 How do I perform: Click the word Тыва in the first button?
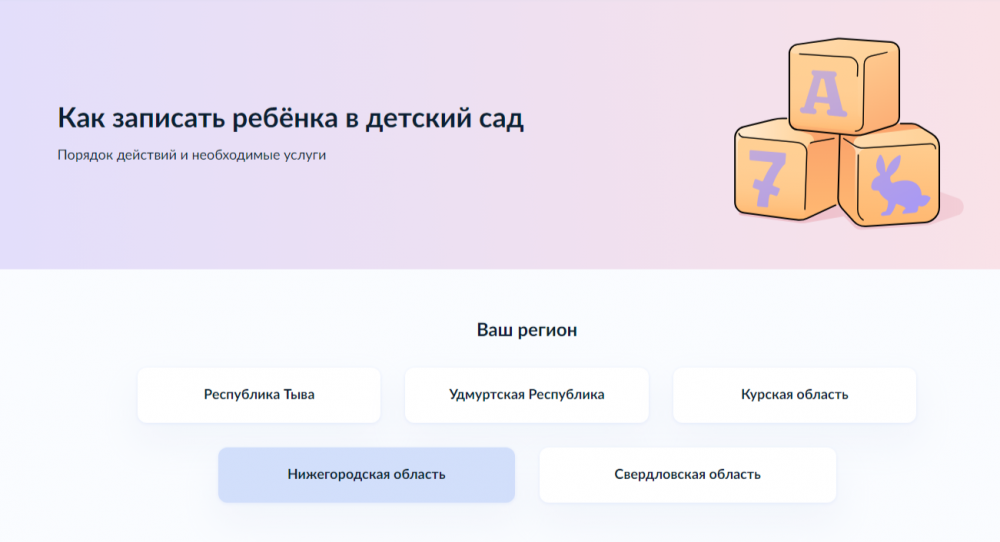coord(299,395)
